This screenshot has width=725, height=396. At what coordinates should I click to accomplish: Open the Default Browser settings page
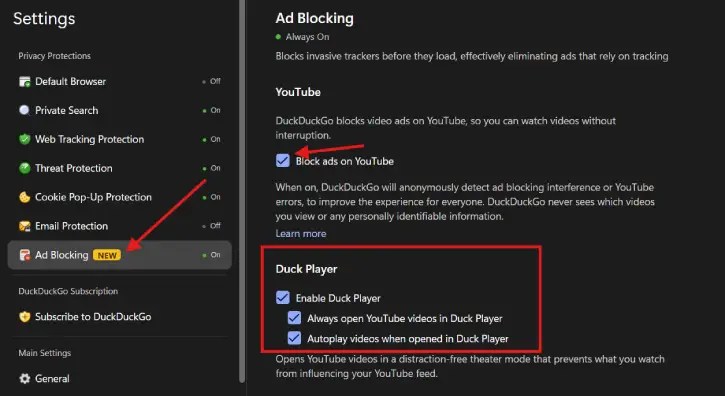point(119,82)
